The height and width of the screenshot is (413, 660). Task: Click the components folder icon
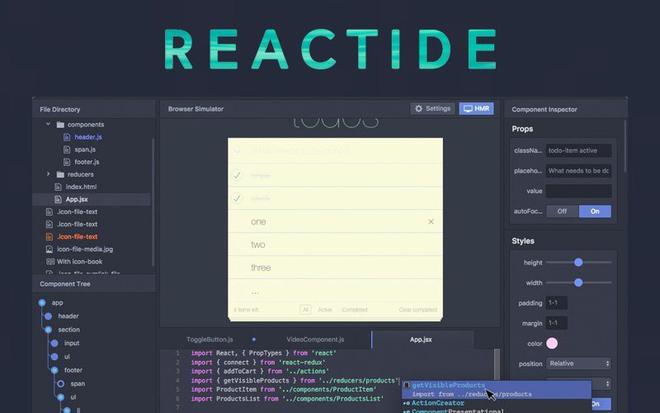(x=61, y=125)
